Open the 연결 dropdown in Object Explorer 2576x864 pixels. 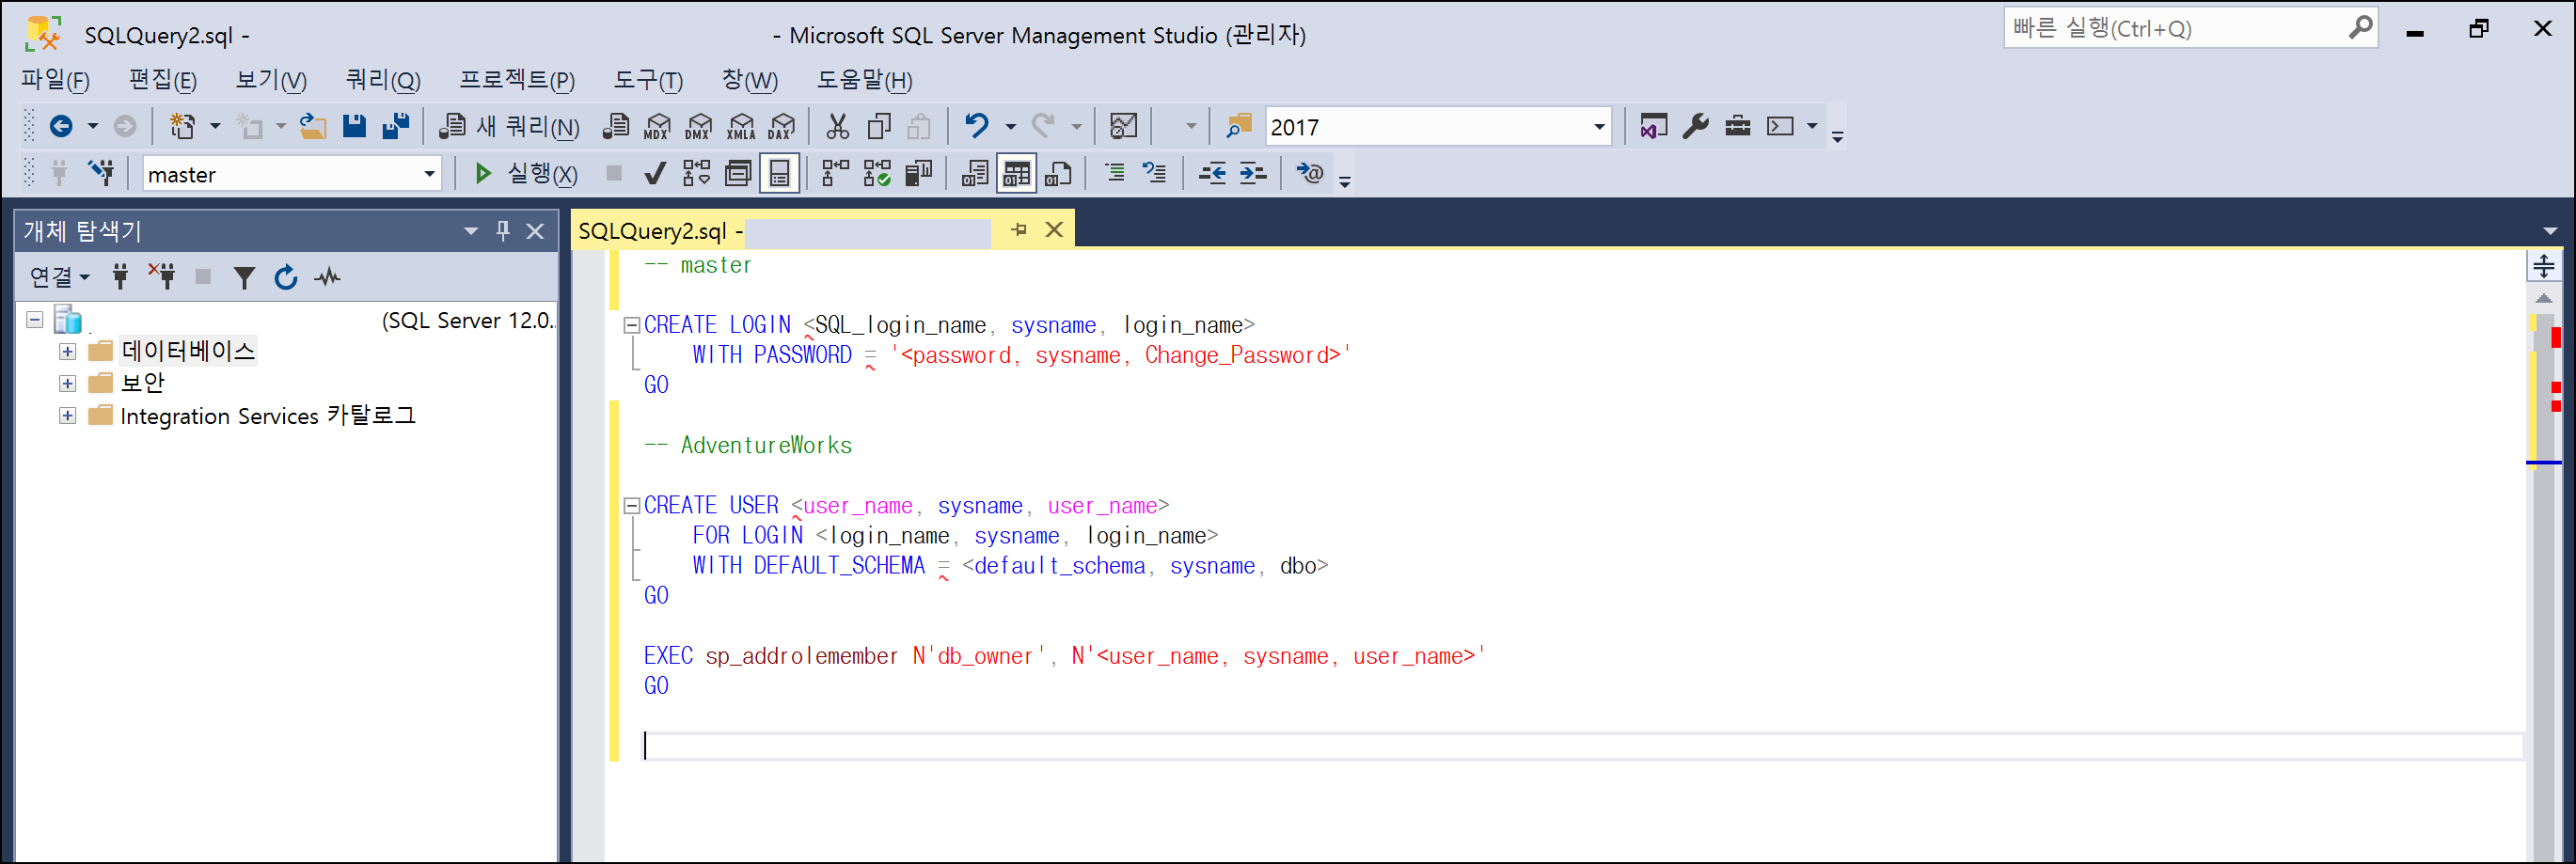tap(59, 277)
